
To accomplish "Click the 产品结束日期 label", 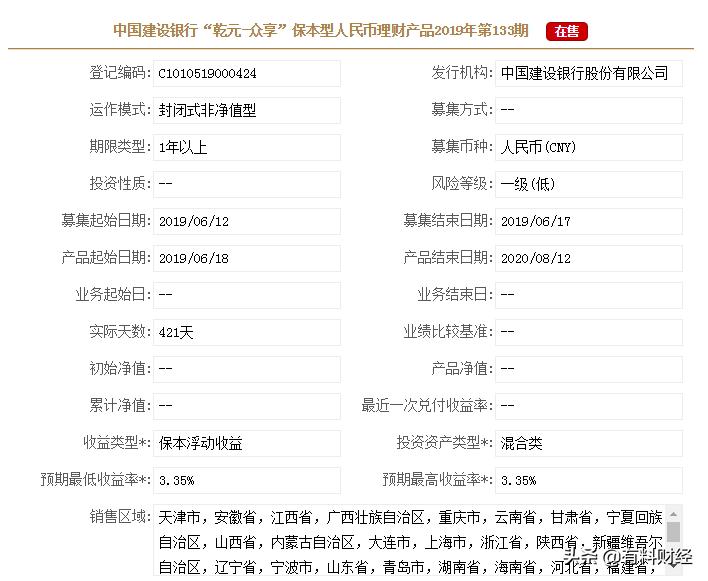I will pyautogui.click(x=448, y=258).
